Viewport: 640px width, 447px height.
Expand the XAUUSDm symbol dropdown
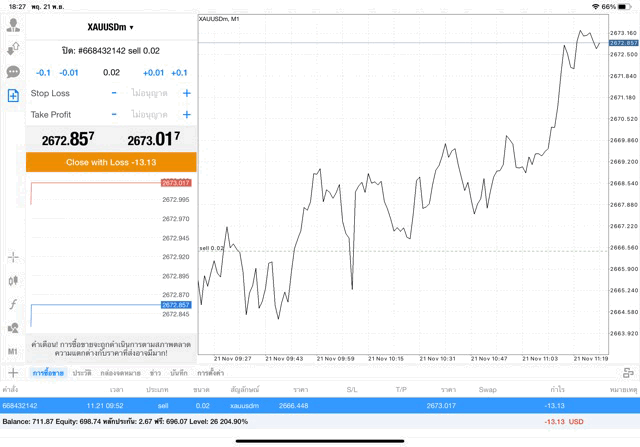(110, 27)
